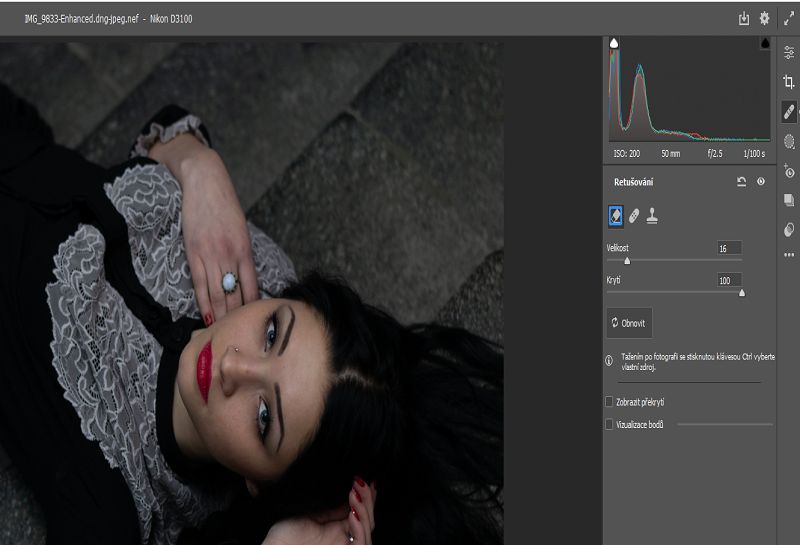This screenshot has height=545, width=800.
Task: Choose the content-aware eraser retouch mode
Action: pyautogui.click(x=614, y=215)
